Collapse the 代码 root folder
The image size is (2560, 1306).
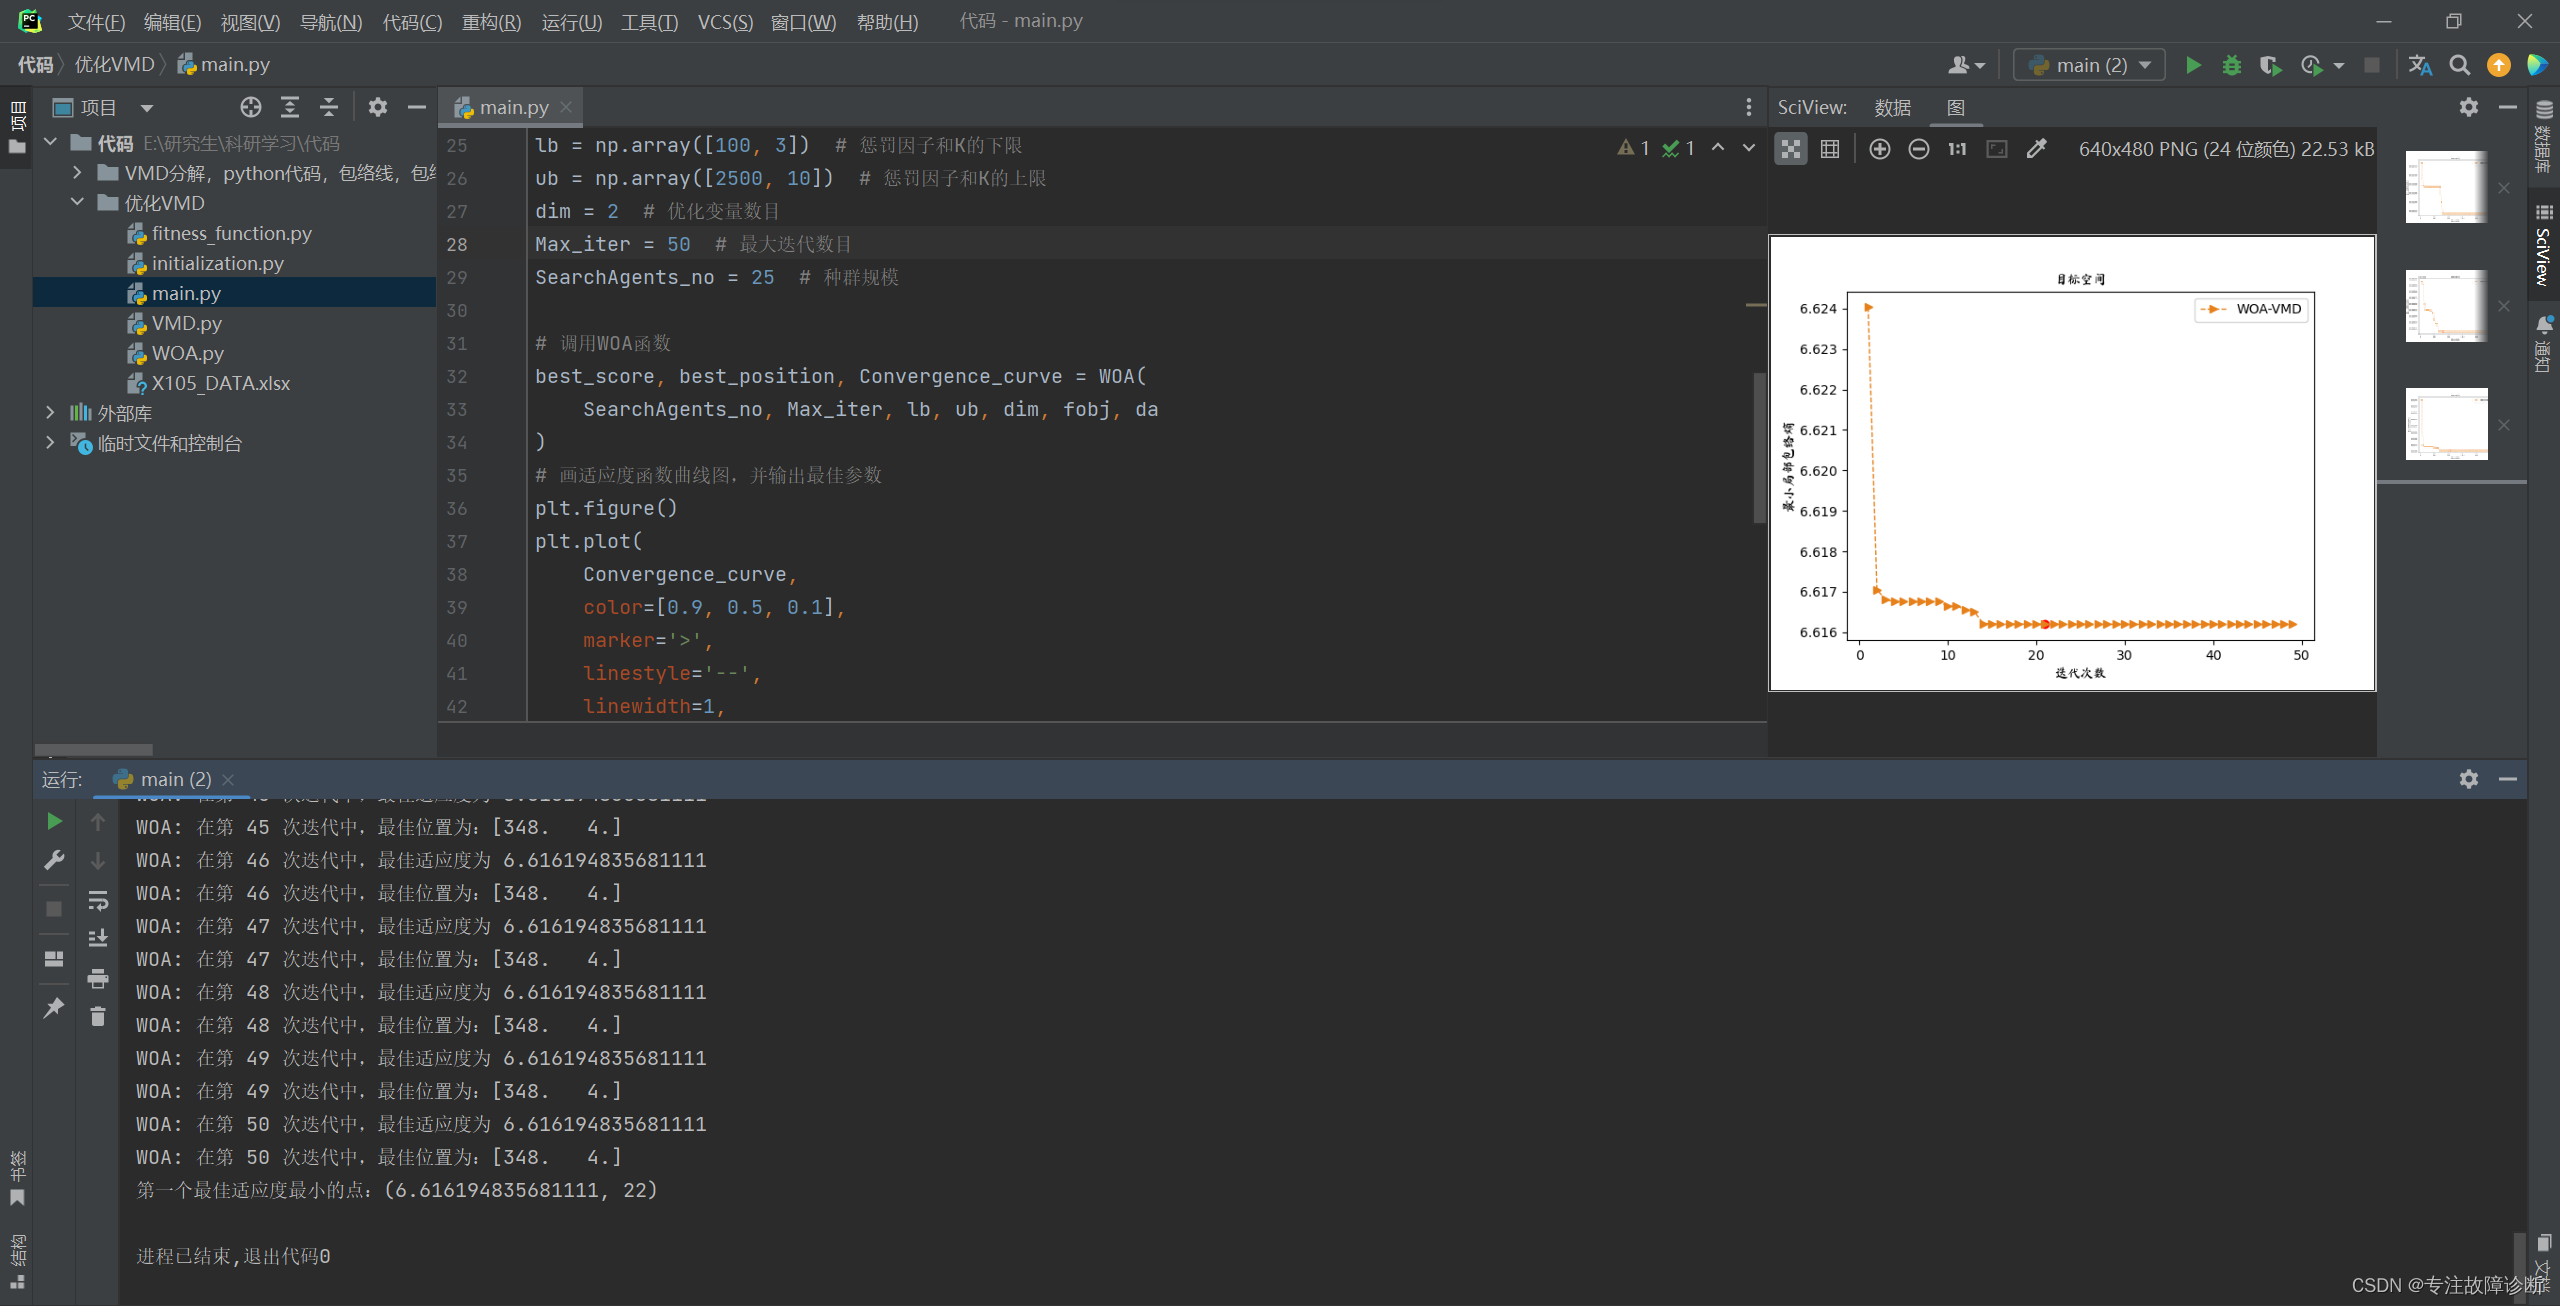[x=51, y=143]
